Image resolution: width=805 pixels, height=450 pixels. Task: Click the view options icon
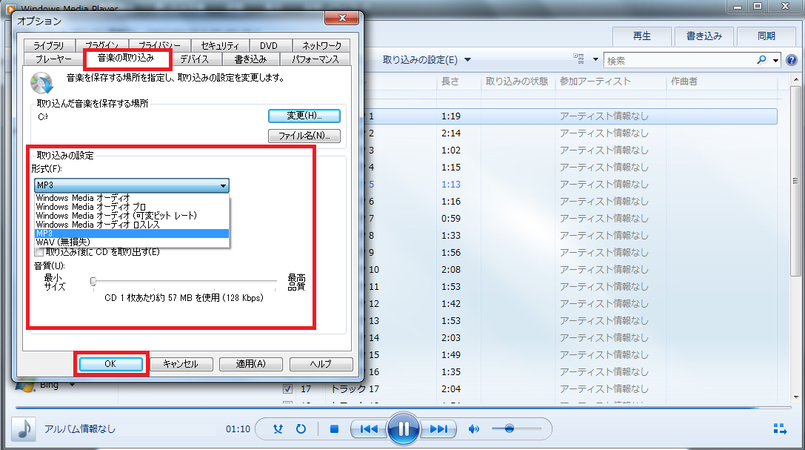tap(579, 59)
